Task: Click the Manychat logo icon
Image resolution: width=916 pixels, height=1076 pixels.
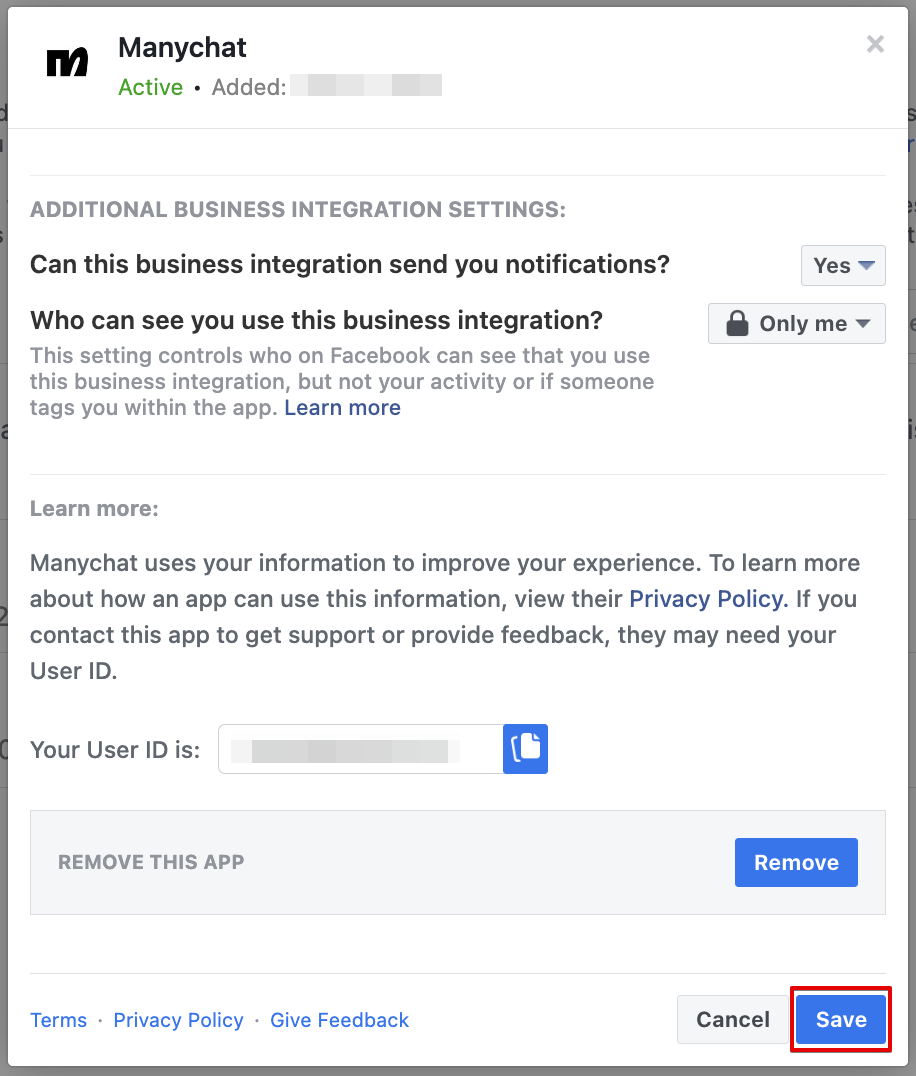Action: coord(67,63)
